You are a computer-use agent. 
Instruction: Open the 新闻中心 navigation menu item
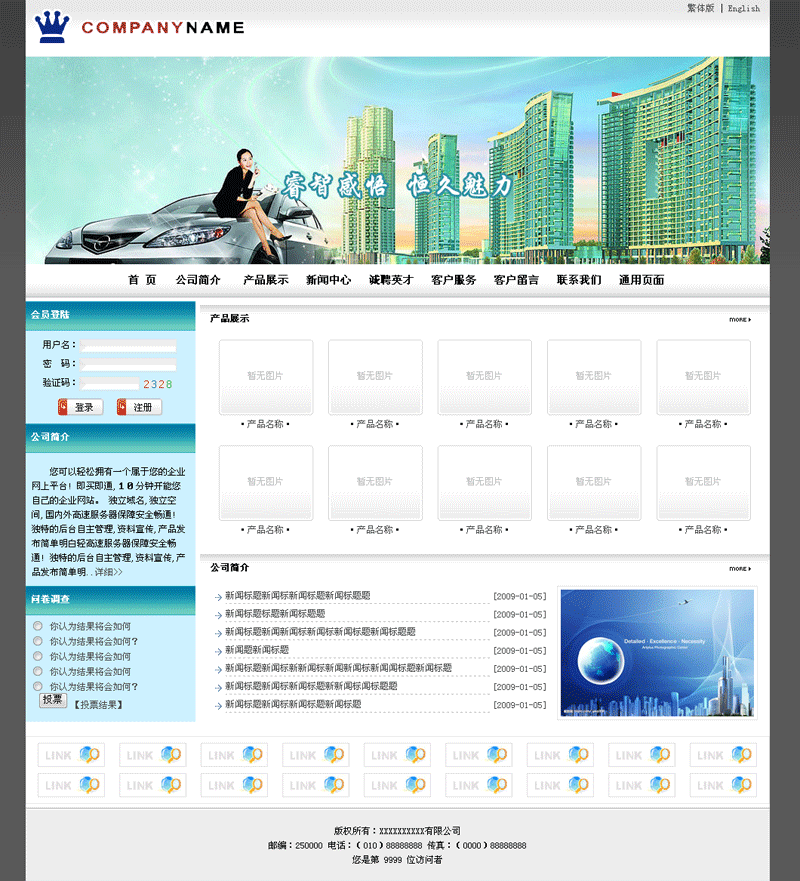coord(328,280)
